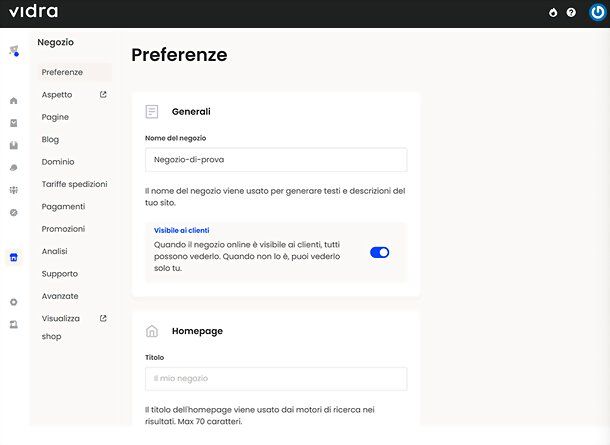Select the Pagamenti menu entry
The image size is (610, 445).
[x=63, y=207]
